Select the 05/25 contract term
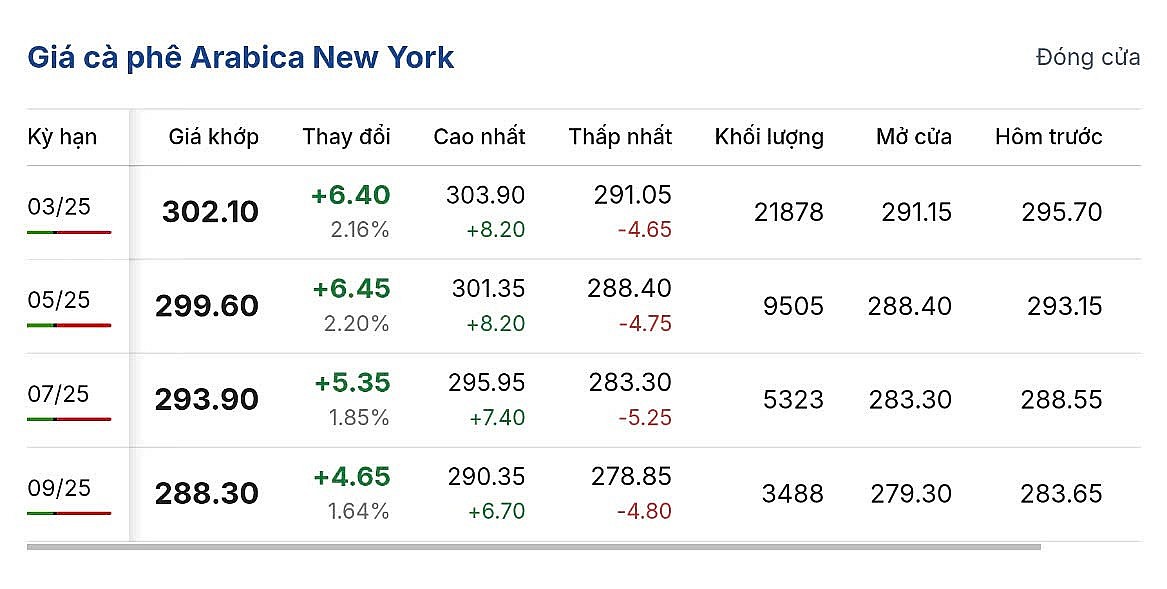Viewport: 1167px width, 589px height. [x=59, y=300]
